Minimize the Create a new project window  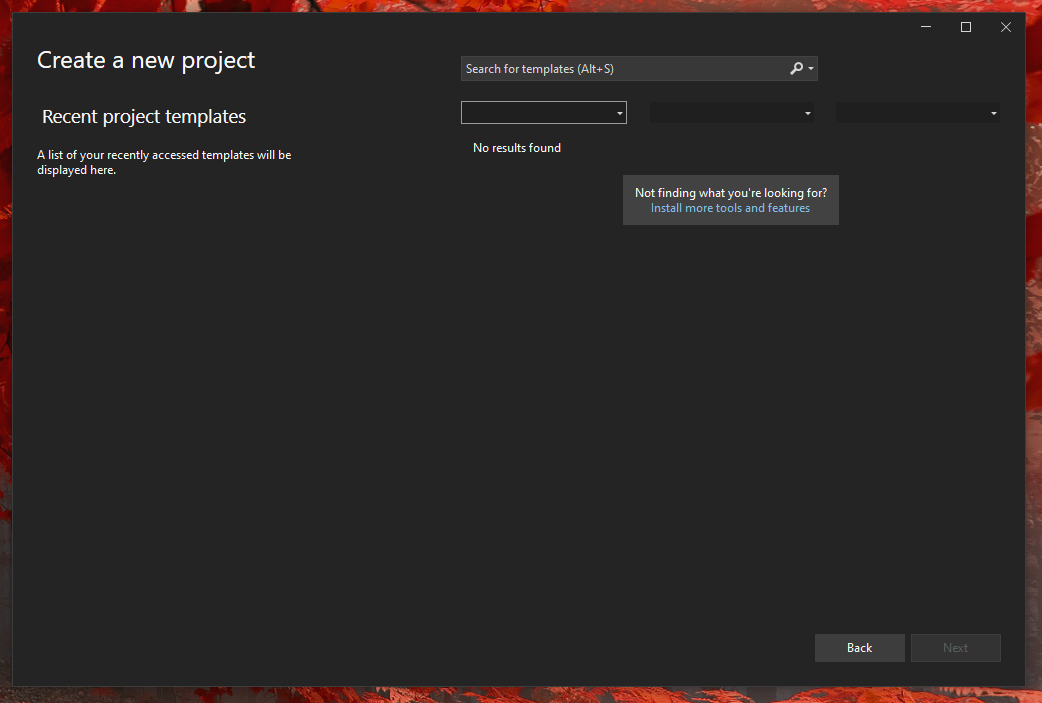(x=926, y=27)
